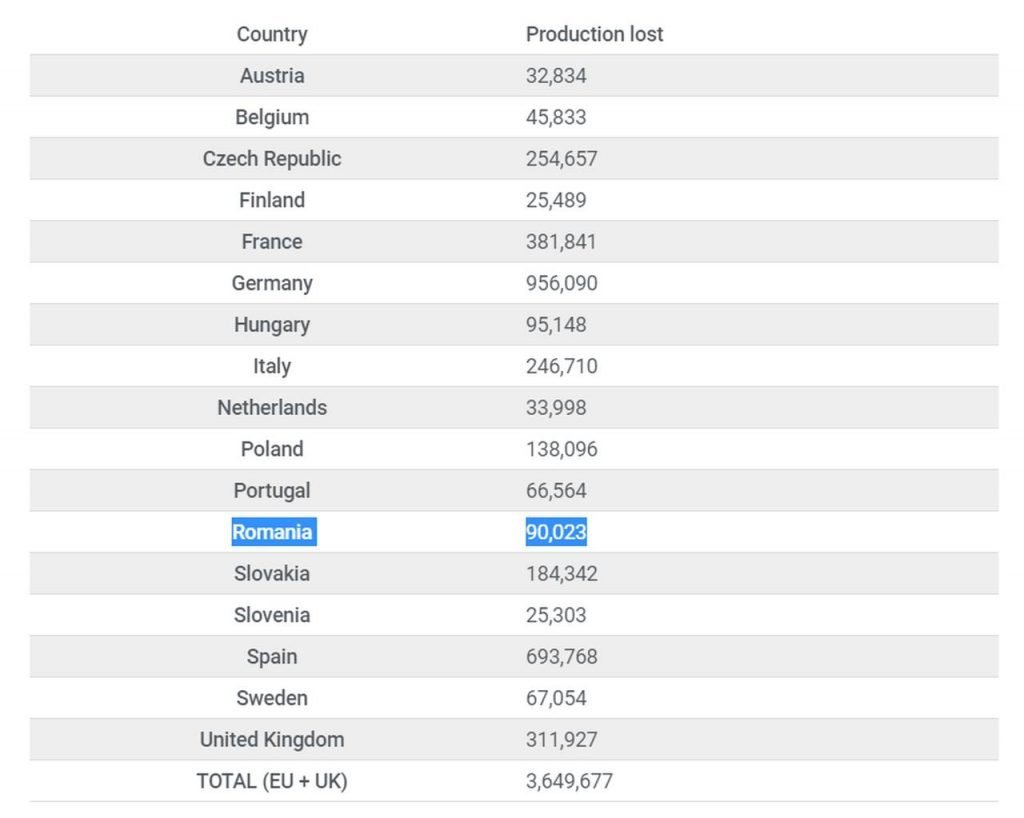Click the Country column header
The width and height of the screenshot is (1024, 818).
[x=272, y=34]
